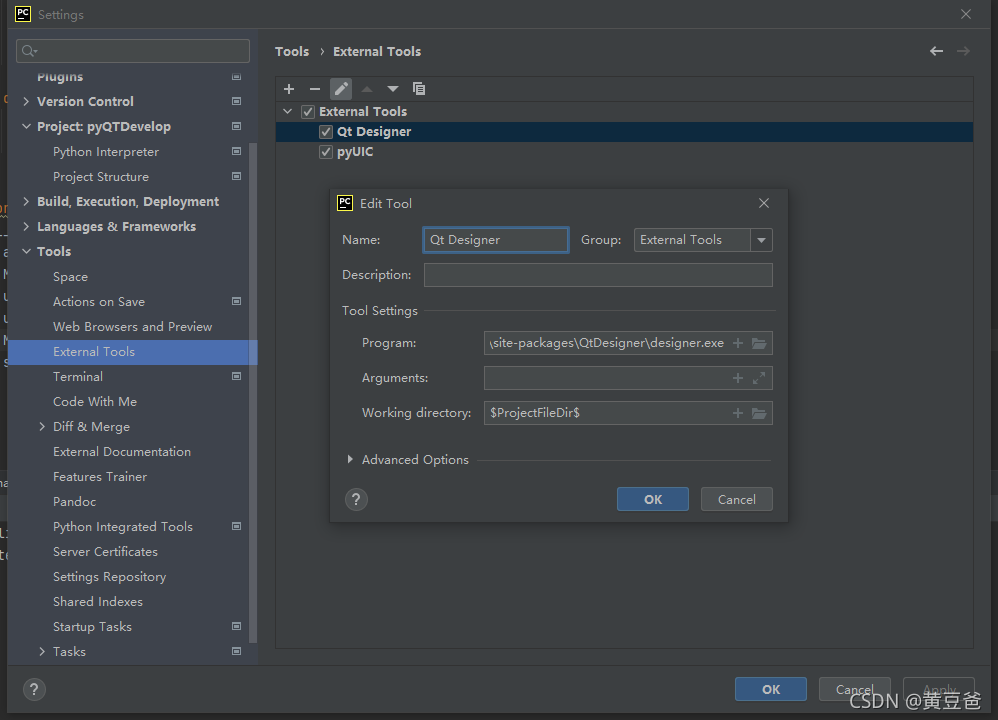Image resolution: width=998 pixels, height=720 pixels.
Task: Click the Edit pencil icon in toolbar
Action: (341, 89)
